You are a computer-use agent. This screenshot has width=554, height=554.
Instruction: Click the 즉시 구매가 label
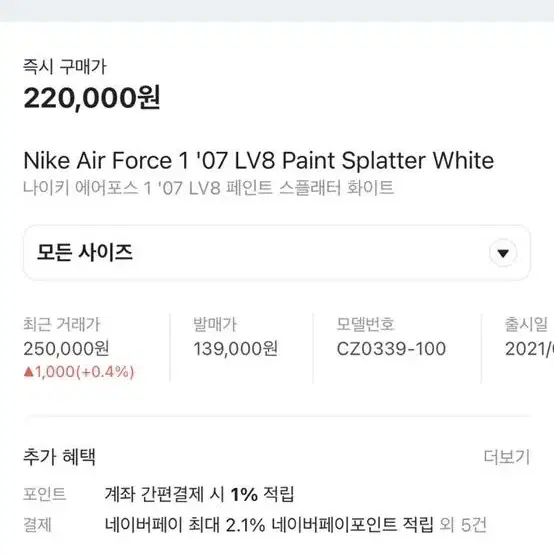coord(65,66)
